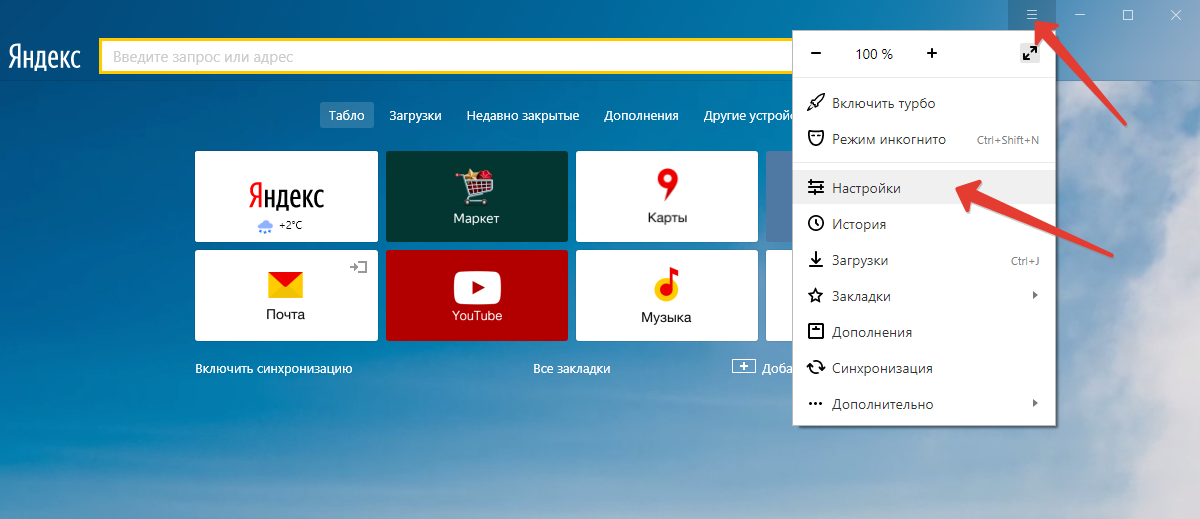1200x519 pixels.
Task: Click the incognito mask icon
Action: [x=815, y=139]
